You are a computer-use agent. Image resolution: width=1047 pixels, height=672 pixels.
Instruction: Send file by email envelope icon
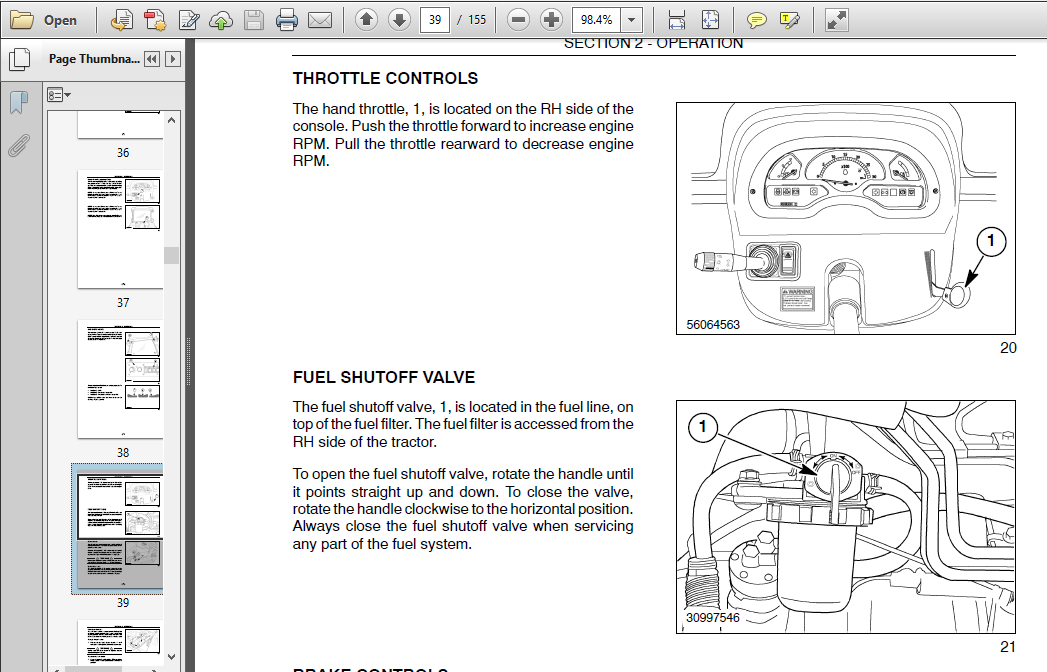[x=320, y=20]
